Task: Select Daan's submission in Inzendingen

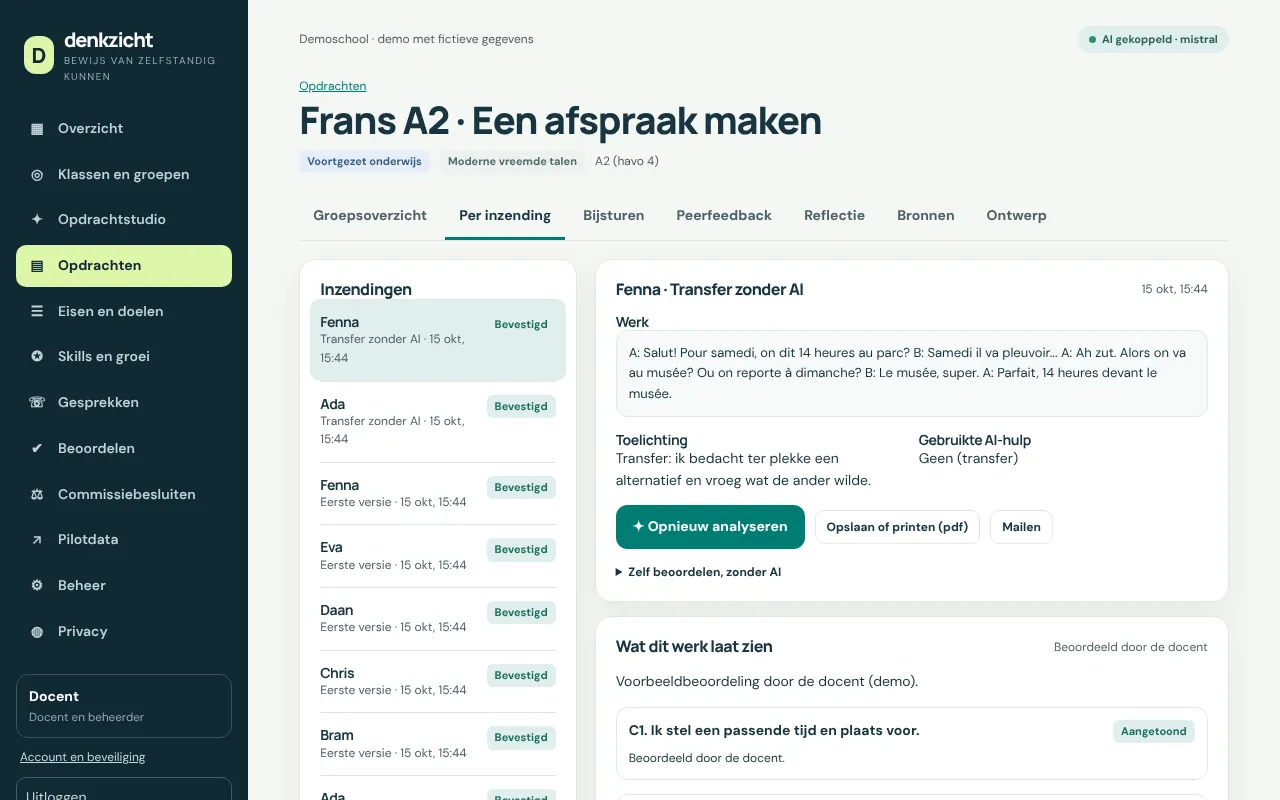Action: [438, 618]
